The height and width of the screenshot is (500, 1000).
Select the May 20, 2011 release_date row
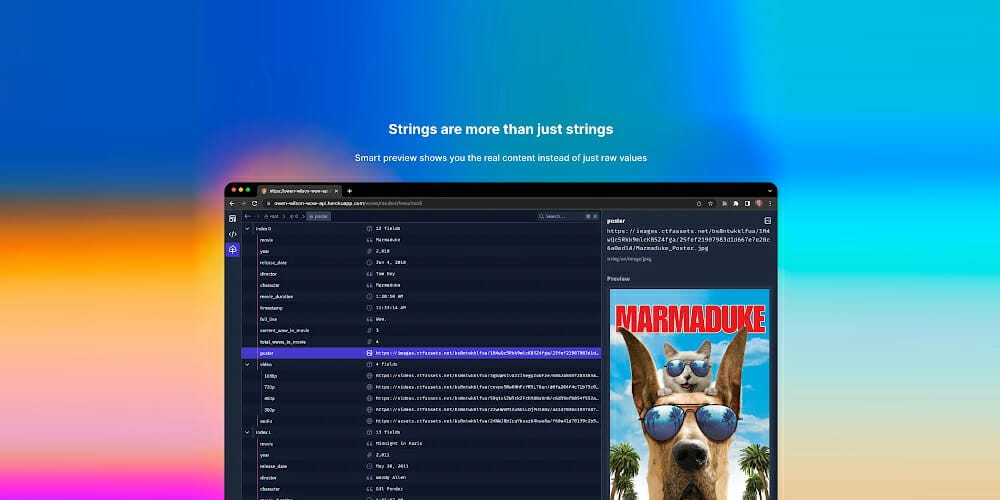point(422,466)
